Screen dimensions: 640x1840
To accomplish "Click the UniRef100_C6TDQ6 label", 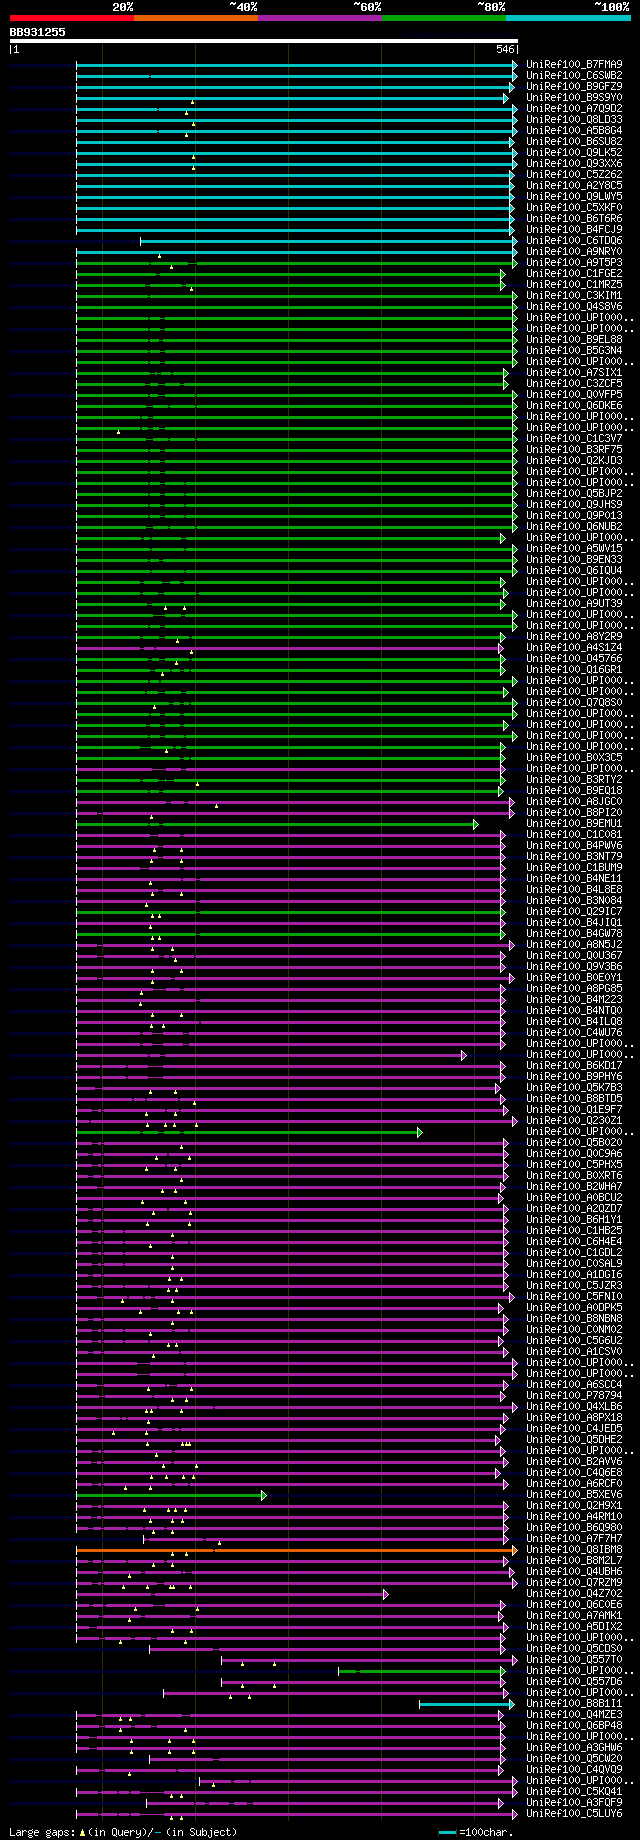I will tap(574, 241).
